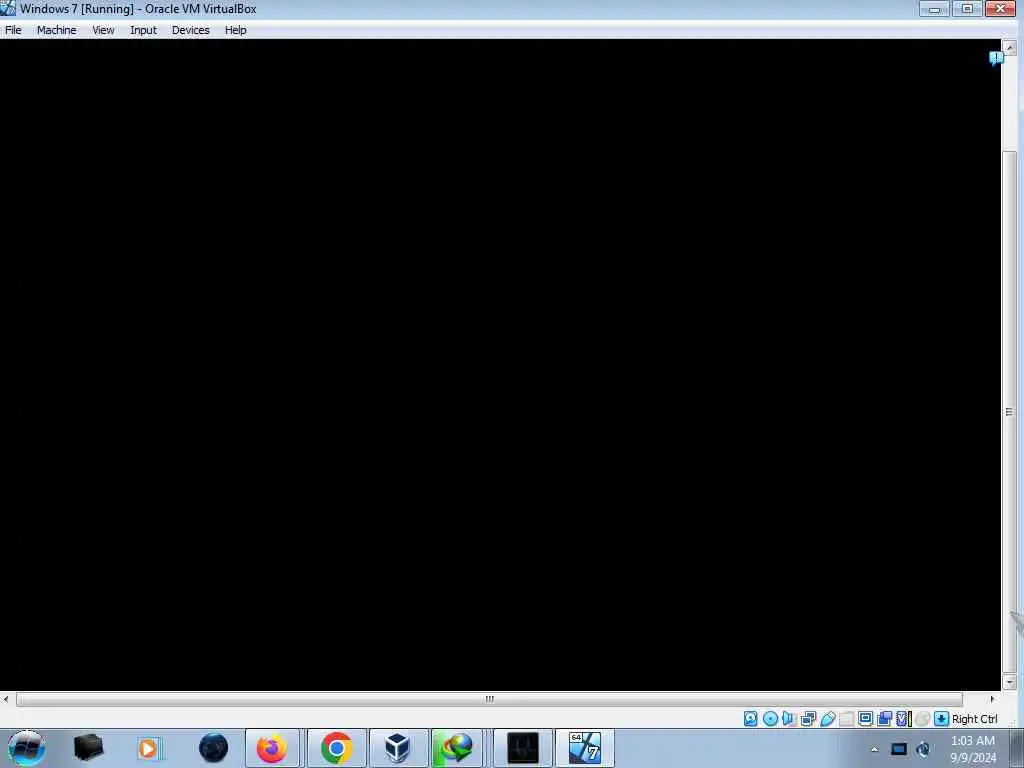This screenshot has width=1024, height=768.
Task: Click the vertical scrollbar down arrow
Action: coord(1009,682)
